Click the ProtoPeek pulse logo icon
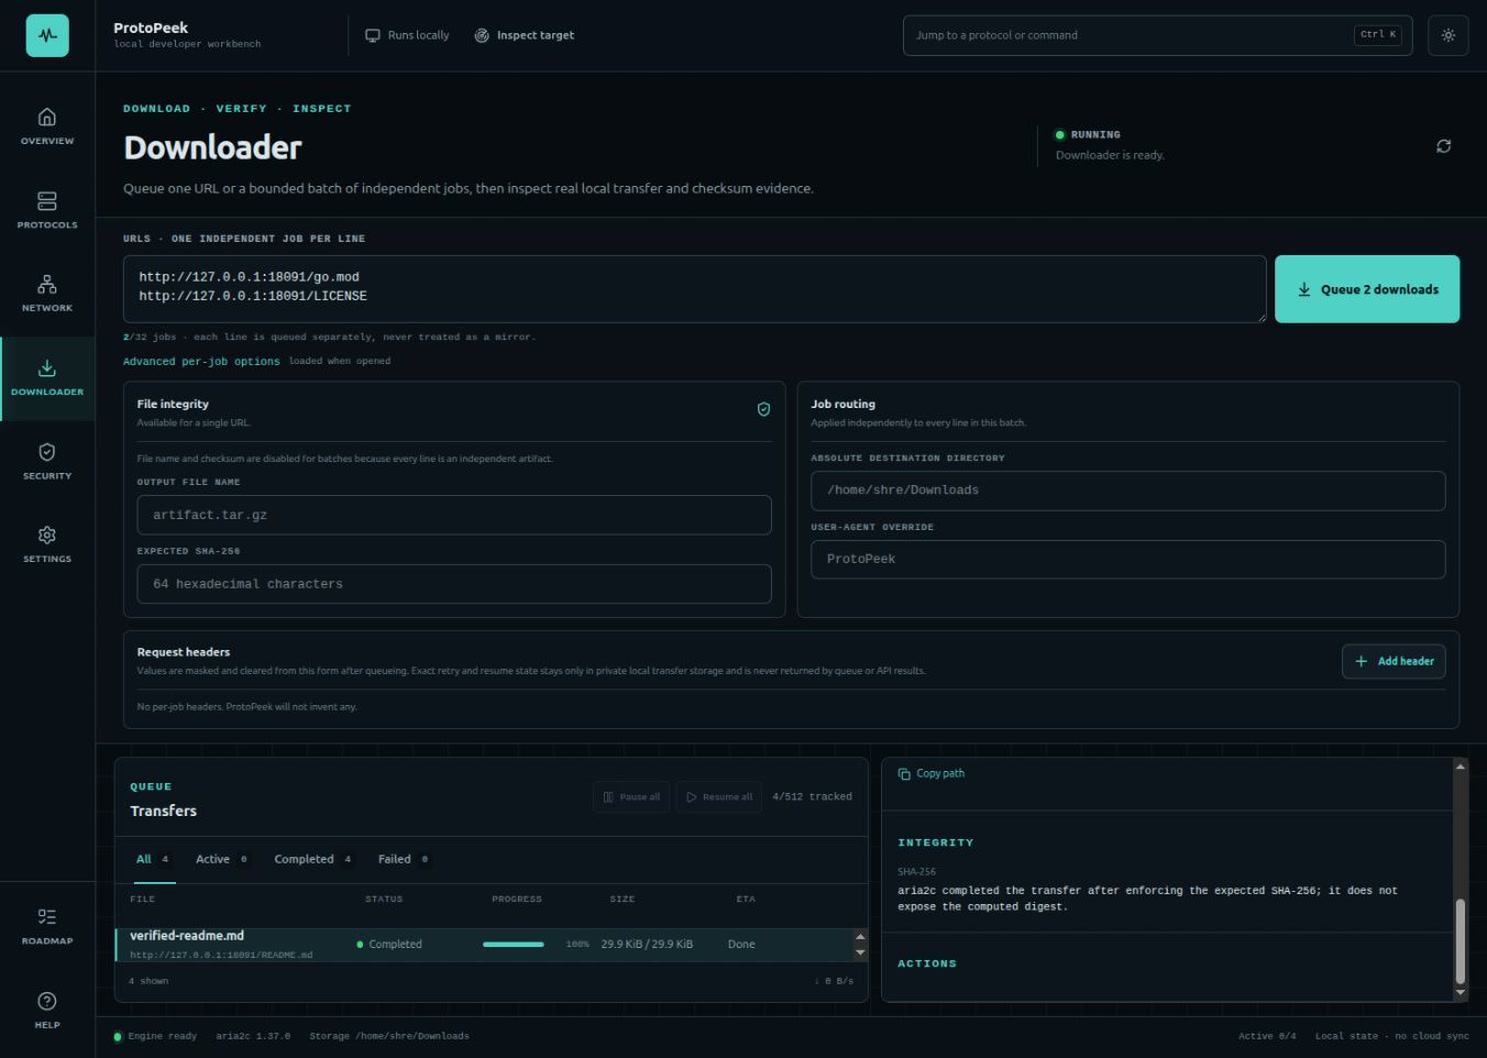 coord(47,35)
